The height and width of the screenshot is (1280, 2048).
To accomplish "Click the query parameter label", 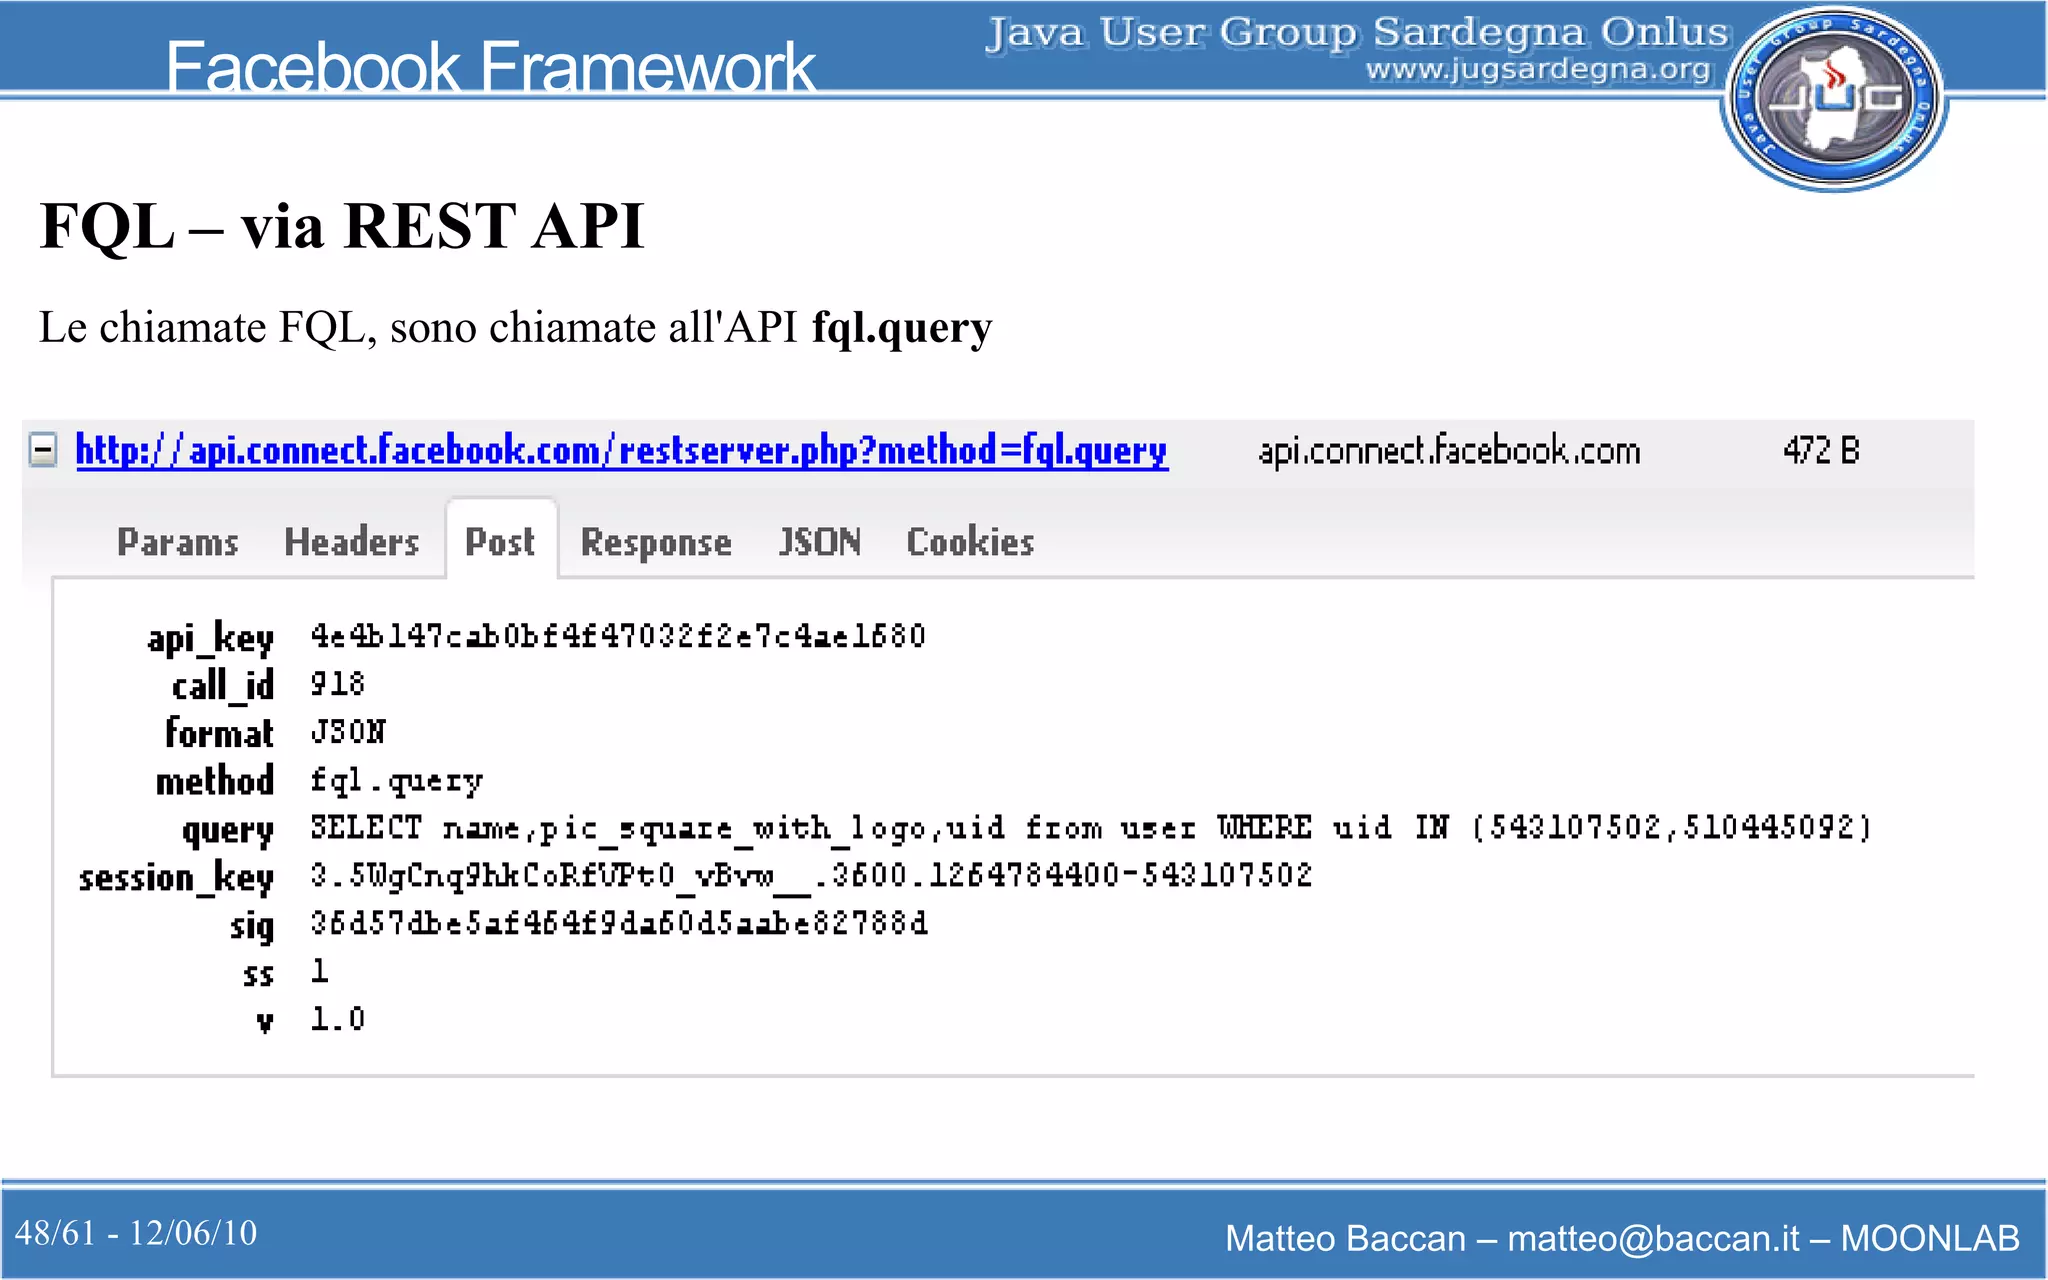I will click(228, 831).
